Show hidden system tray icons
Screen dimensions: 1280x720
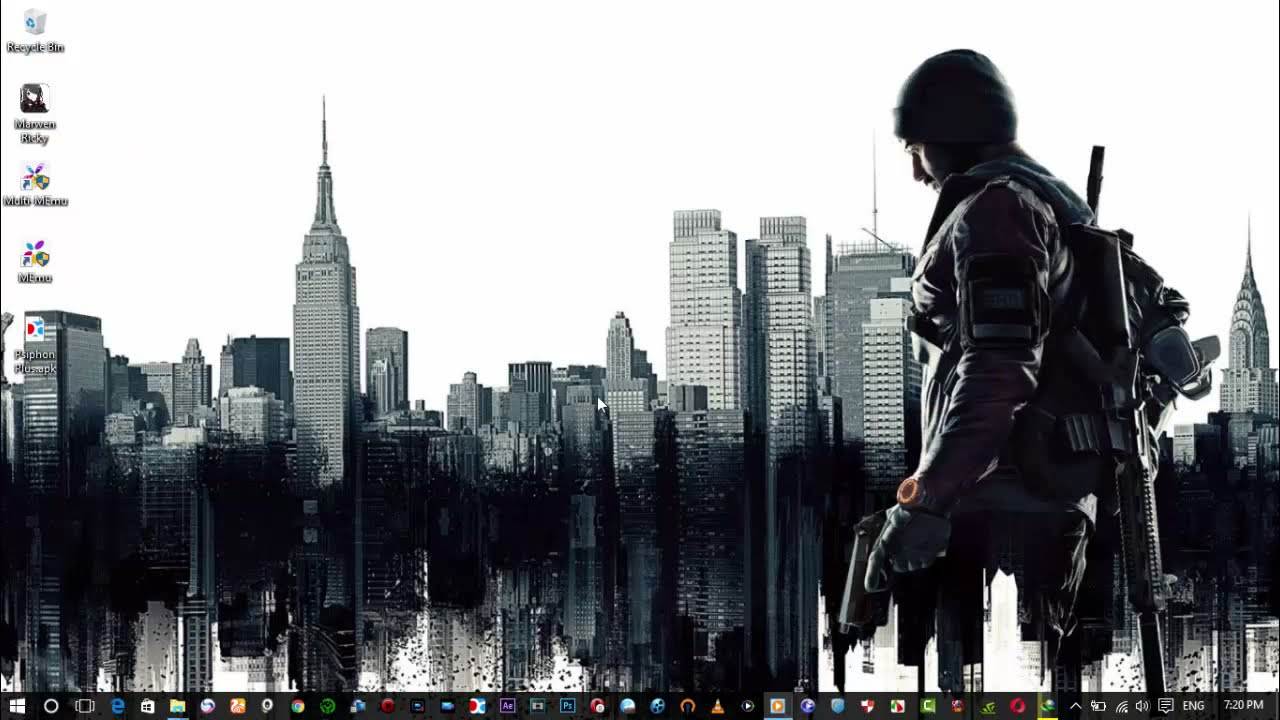(1076, 706)
